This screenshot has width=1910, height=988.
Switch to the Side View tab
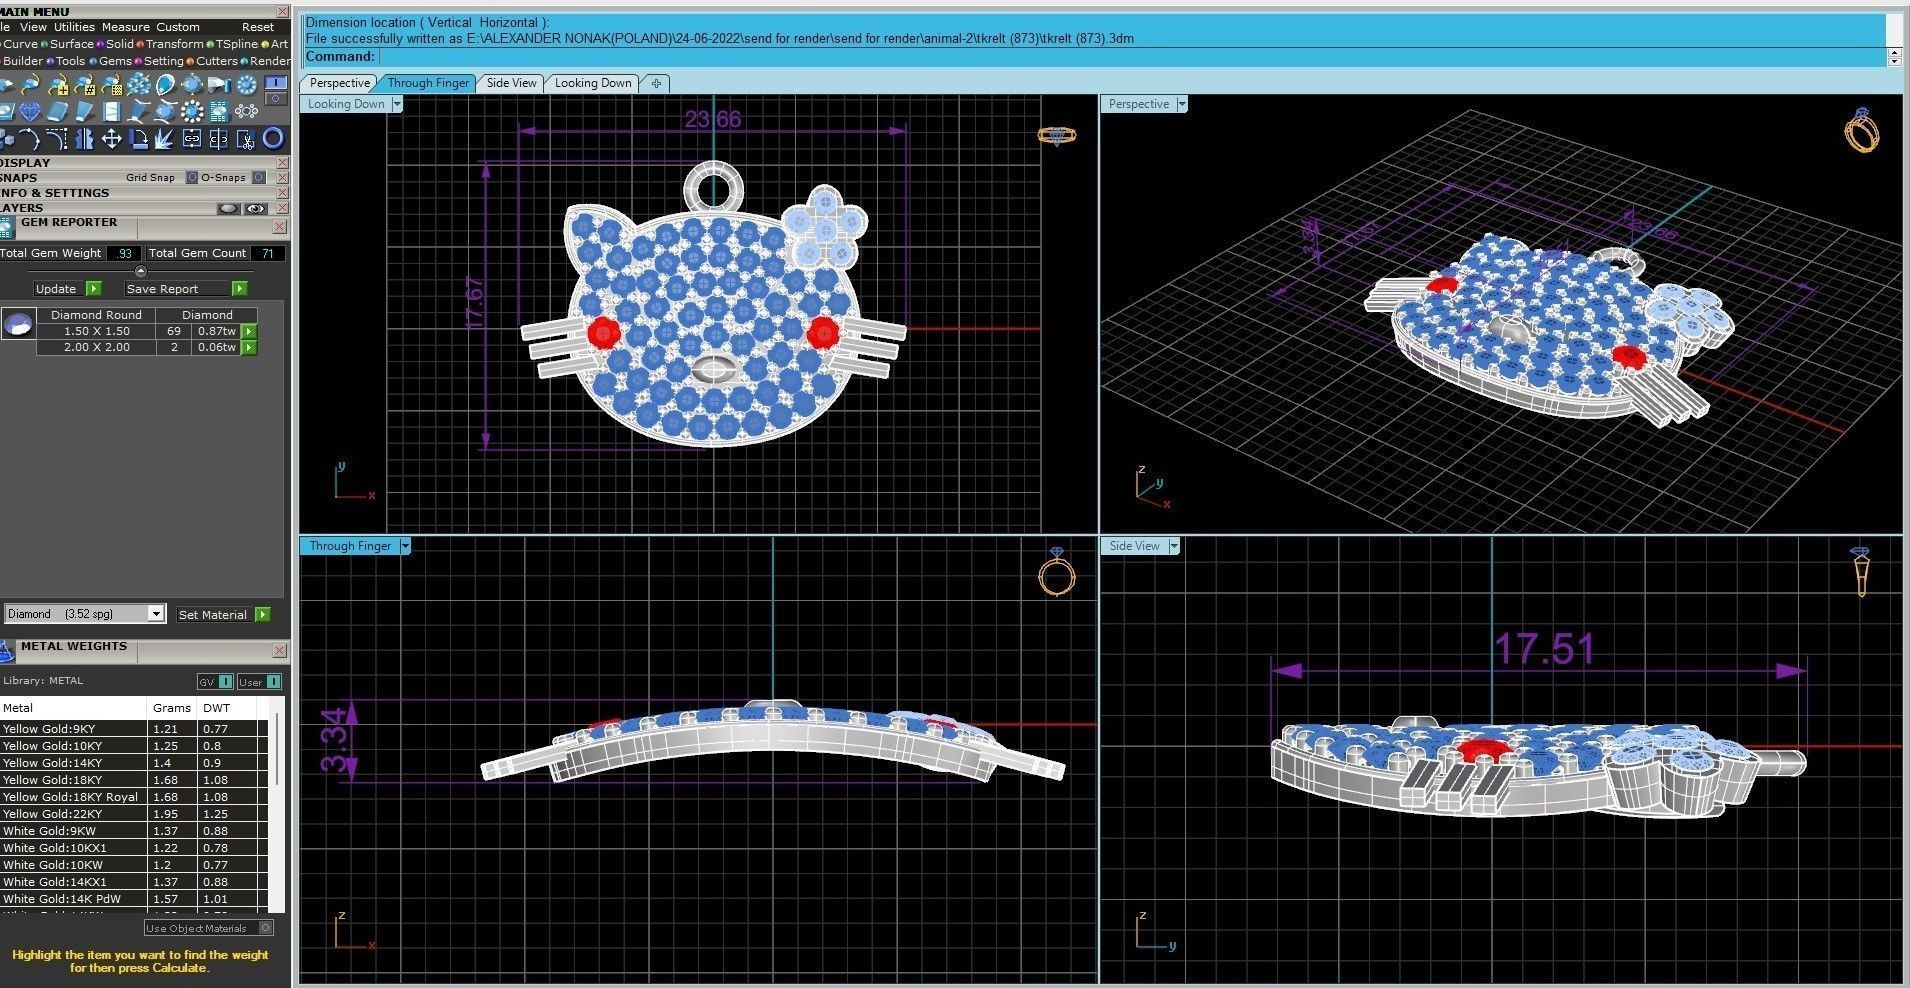pyautogui.click(x=511, y=83)
